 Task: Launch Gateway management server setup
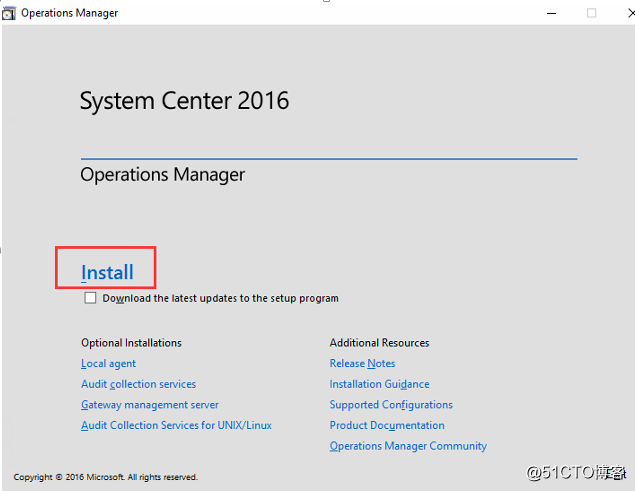[x=149, y=404]
